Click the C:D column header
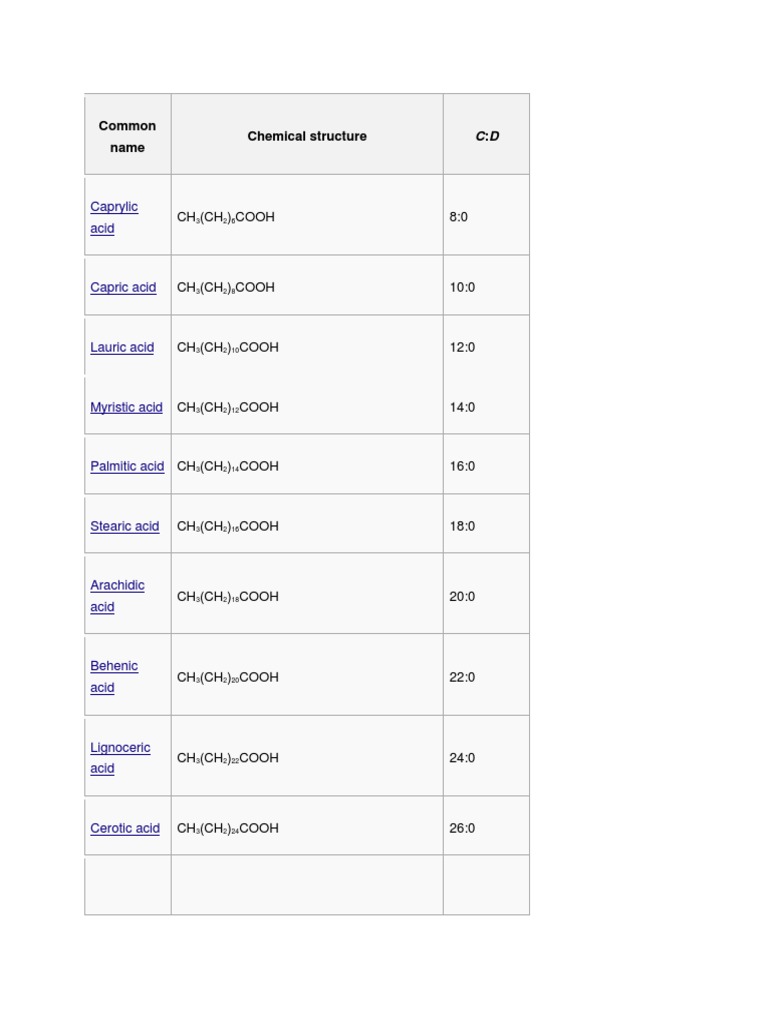768x1024 pixels. point(487,136)
